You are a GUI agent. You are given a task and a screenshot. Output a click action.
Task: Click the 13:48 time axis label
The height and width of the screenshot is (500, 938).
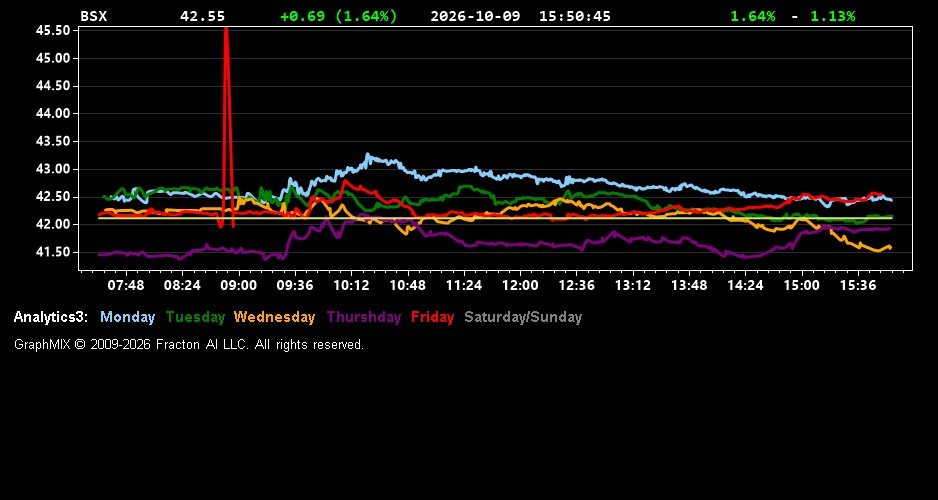689,285
